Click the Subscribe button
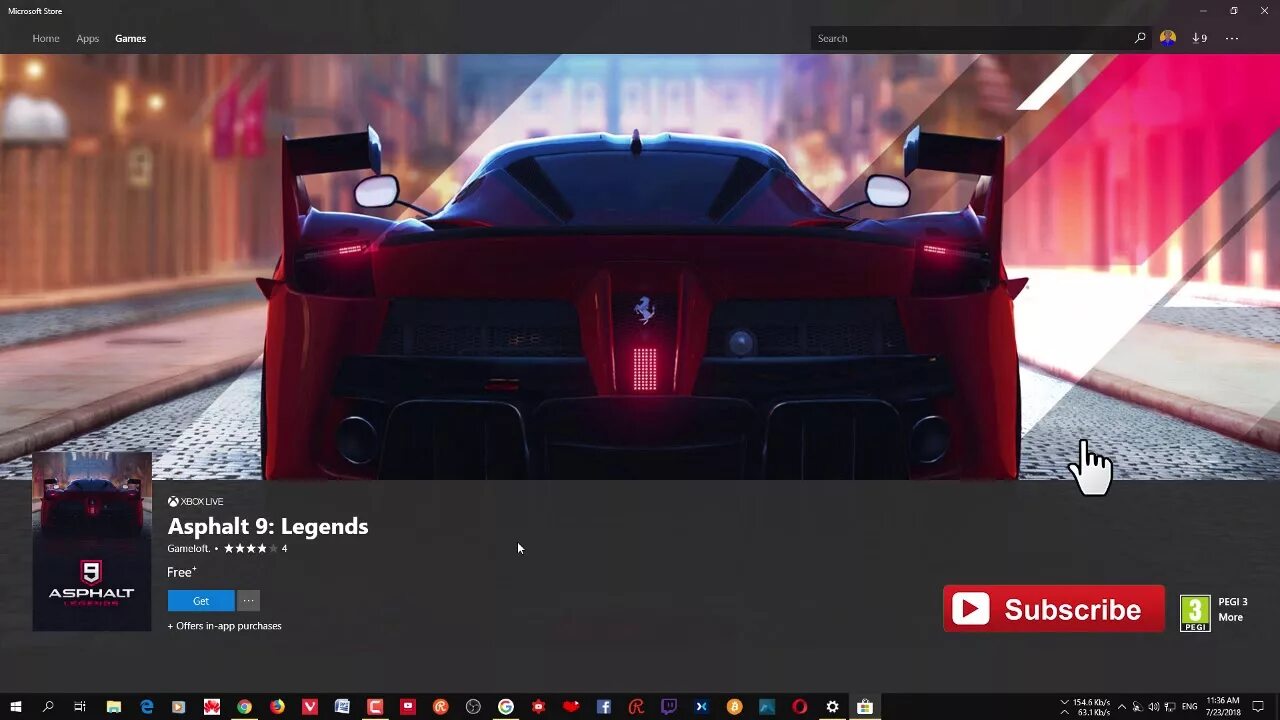Viewport: 1280px width, 720px height. (1053, 608)
